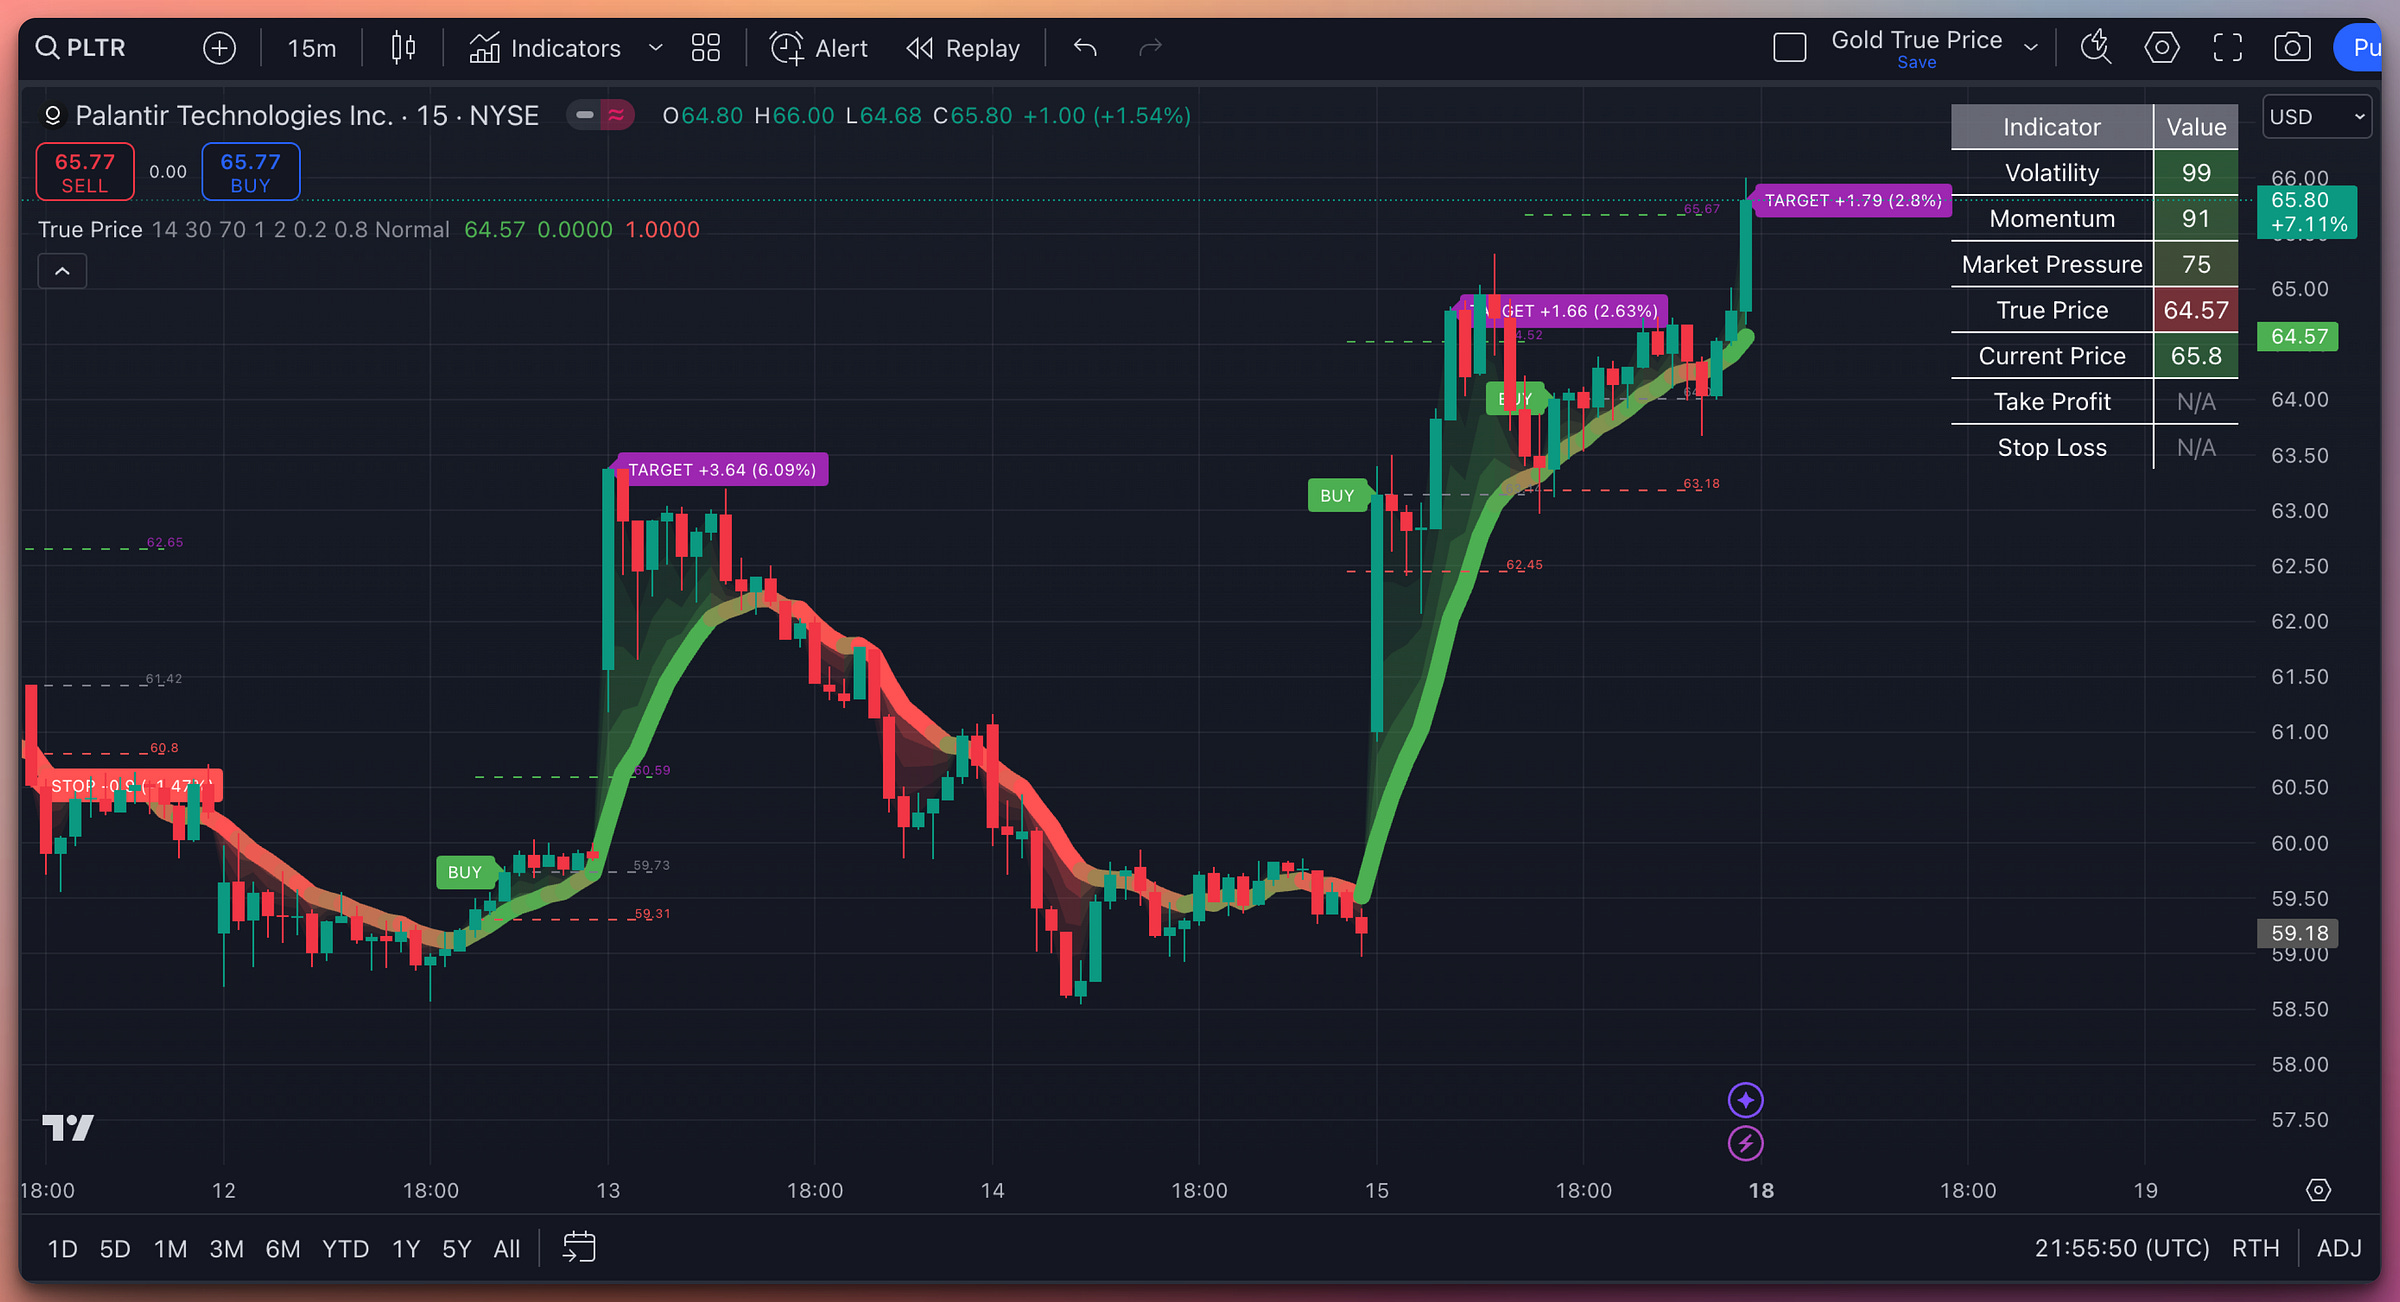
Task: Select the True Price indicator legend
Action: pos(90,229)
